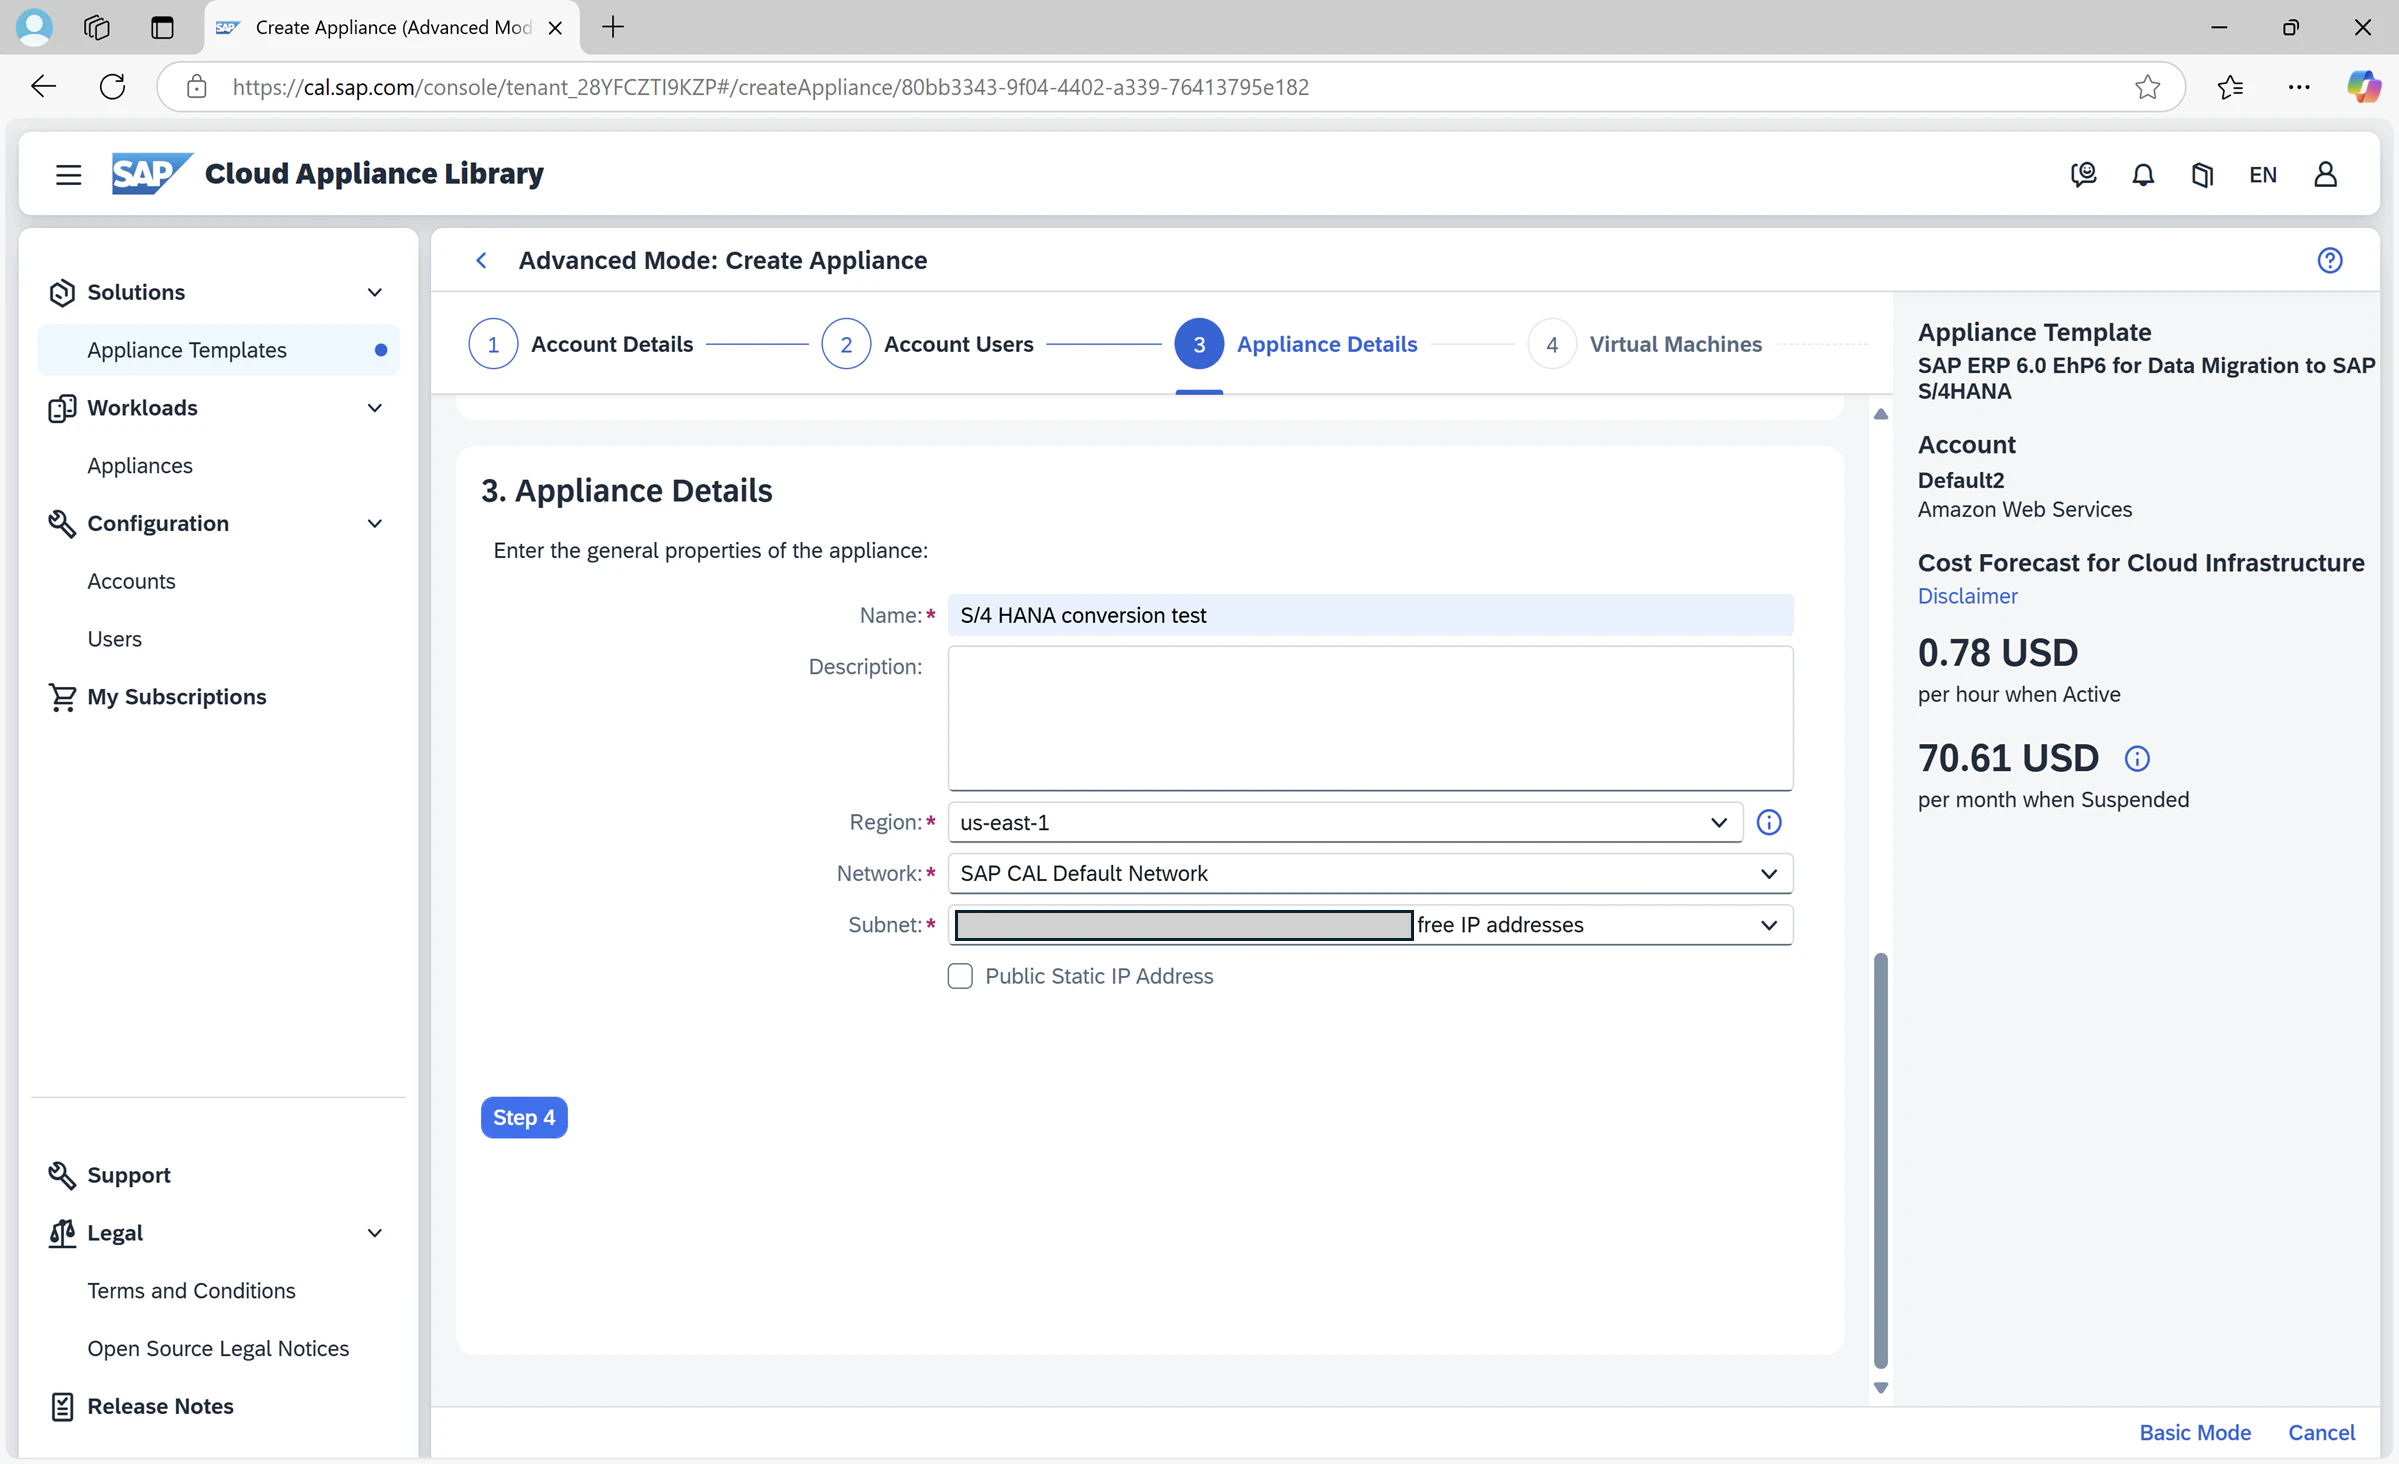Screen dimensions: 2399x1464
Task: Collapse the Workloads section chevron
Action: click(x=375, y=408)
